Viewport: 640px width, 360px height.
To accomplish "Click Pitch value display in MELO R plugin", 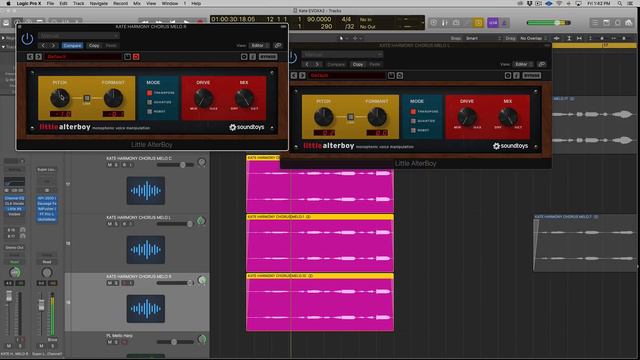I will [x=60, y=114].
